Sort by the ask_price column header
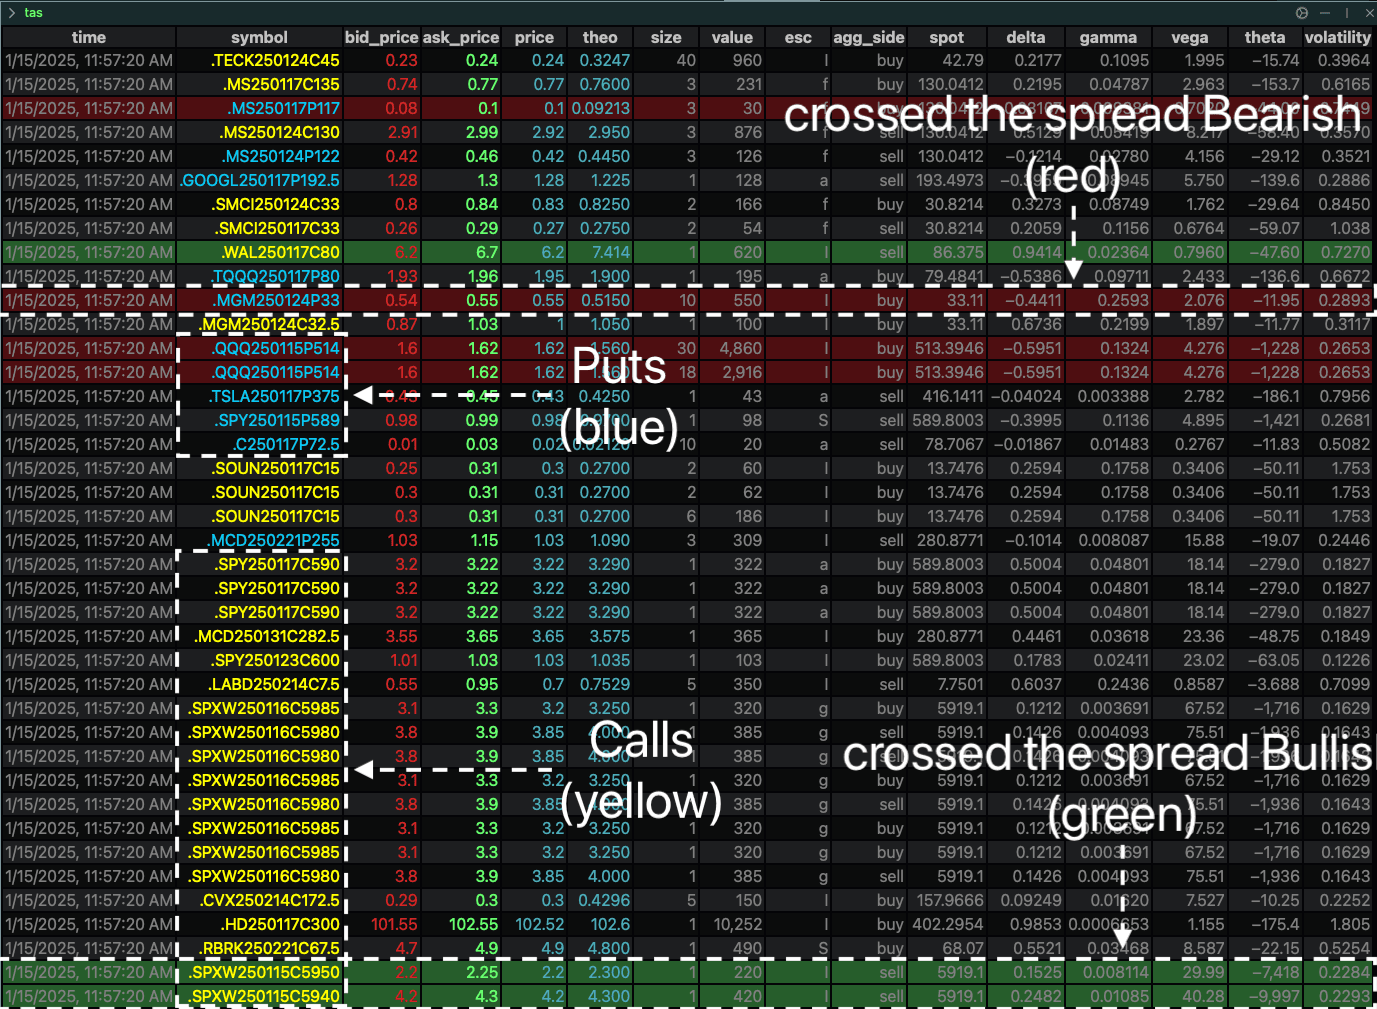Viewport: 1377px width, 1009px height. 461,37
